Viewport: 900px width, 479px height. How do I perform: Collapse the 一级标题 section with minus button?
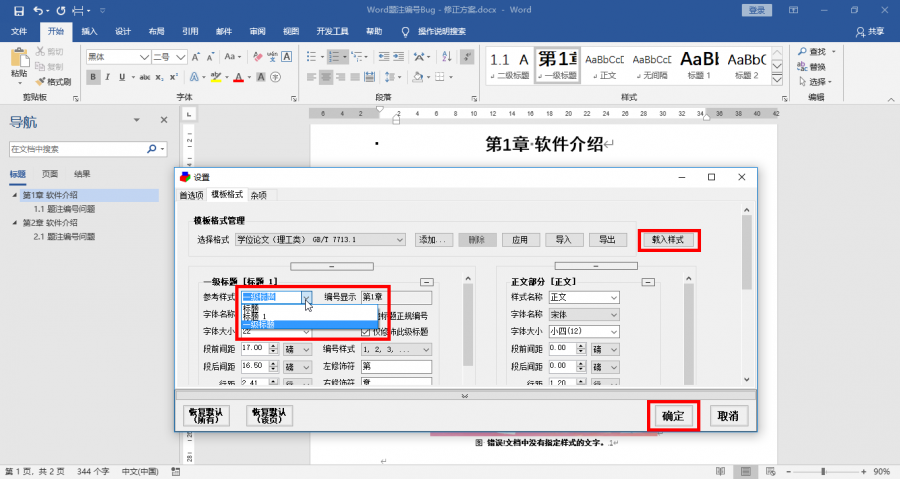[426, 283]
